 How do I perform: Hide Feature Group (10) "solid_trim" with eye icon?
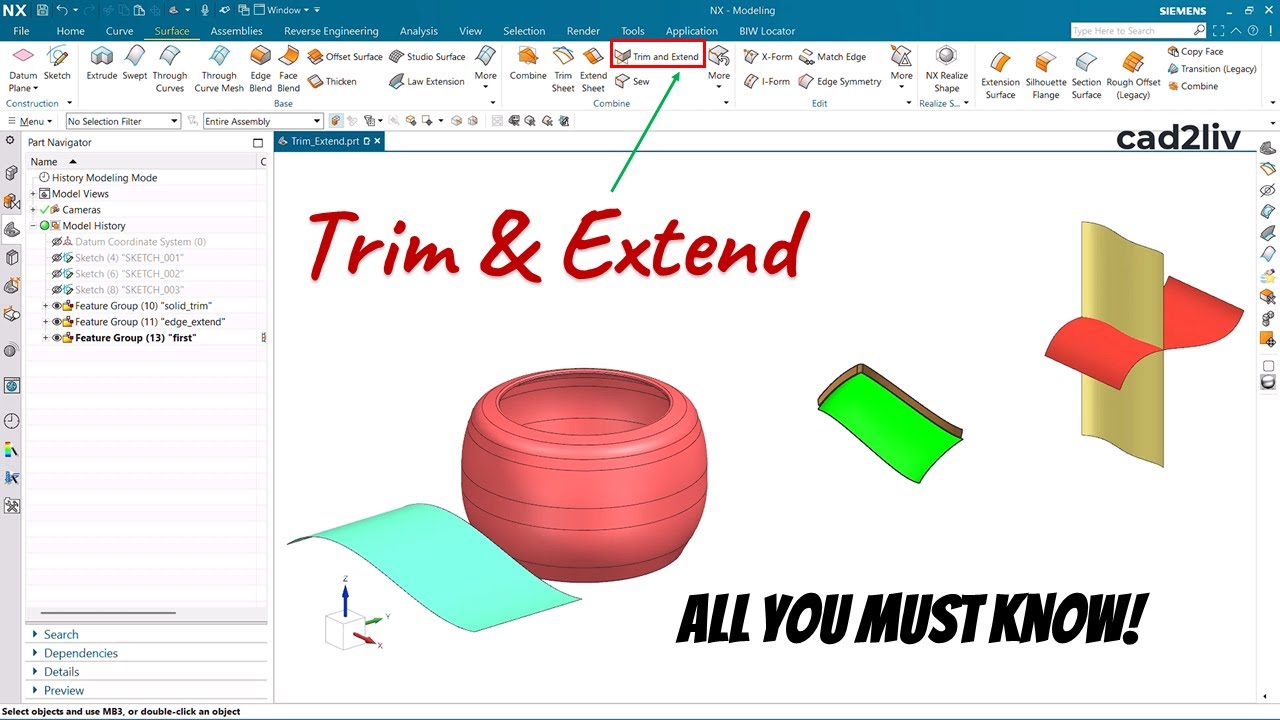57,306
